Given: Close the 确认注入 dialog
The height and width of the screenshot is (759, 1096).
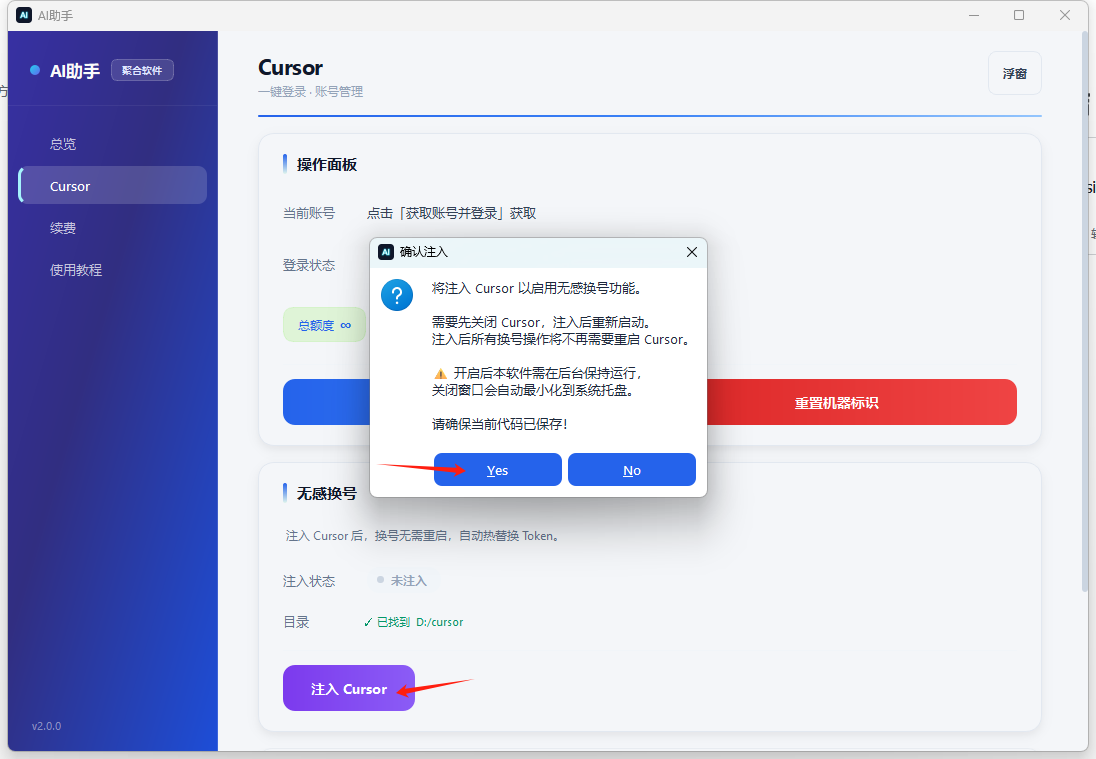Looking at the screenshot, I should point(691,252).
